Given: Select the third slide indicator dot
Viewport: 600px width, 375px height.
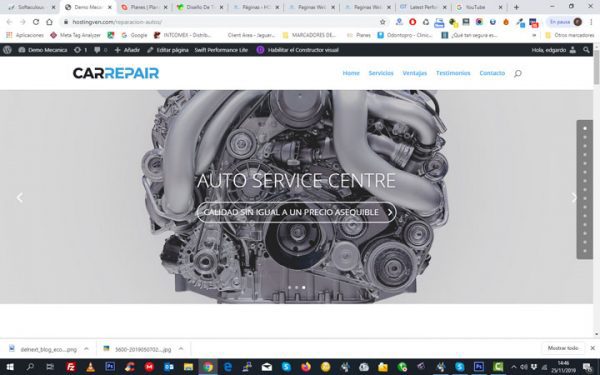Looking at the screenshot, I should point(303,287).
